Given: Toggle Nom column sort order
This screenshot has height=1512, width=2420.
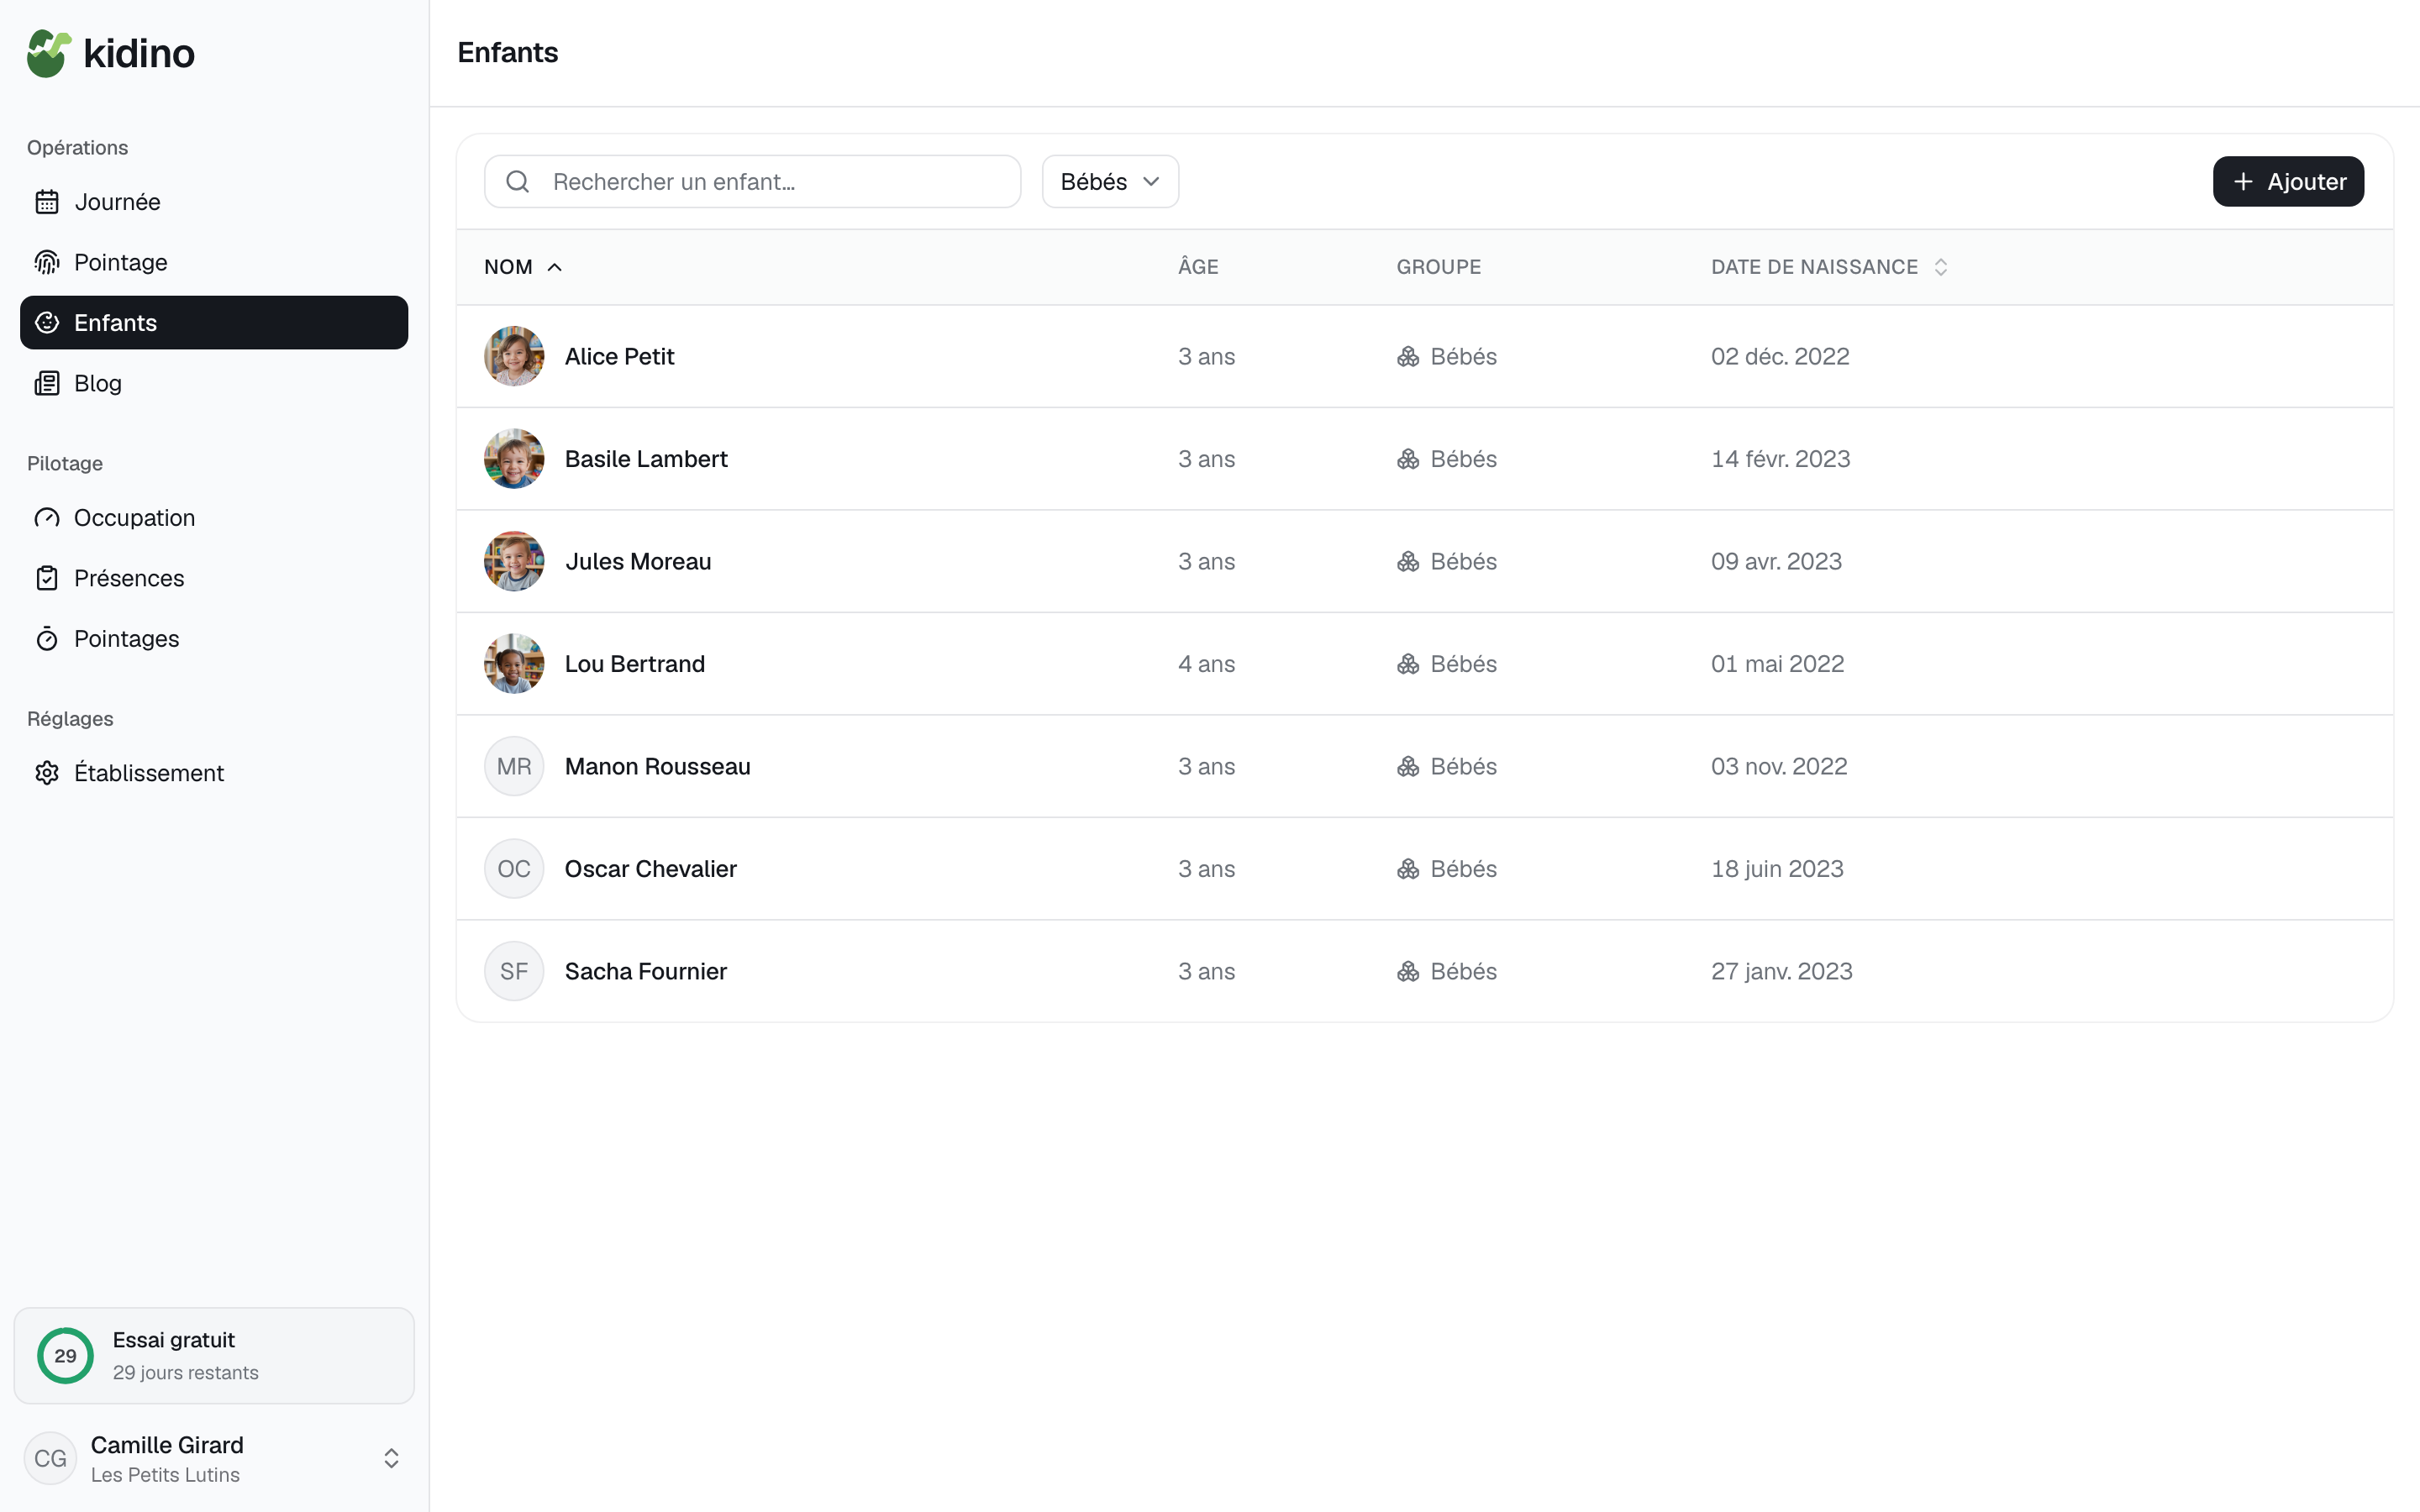Looking at the screenshot, I should click(x=523, y=267).
